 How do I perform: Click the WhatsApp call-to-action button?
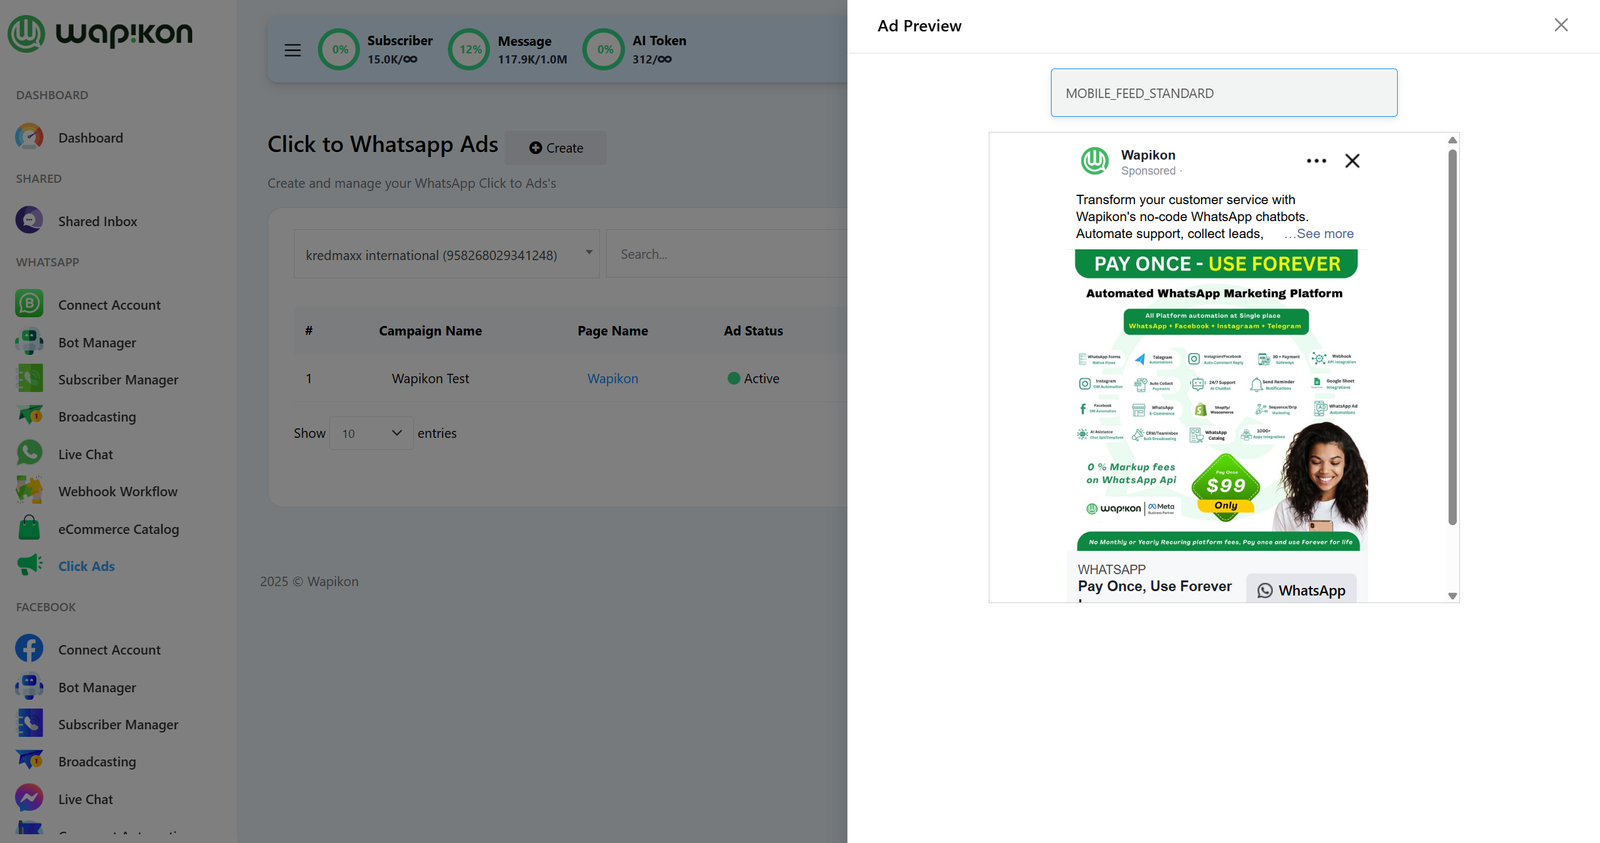[x=1301, y=590]
